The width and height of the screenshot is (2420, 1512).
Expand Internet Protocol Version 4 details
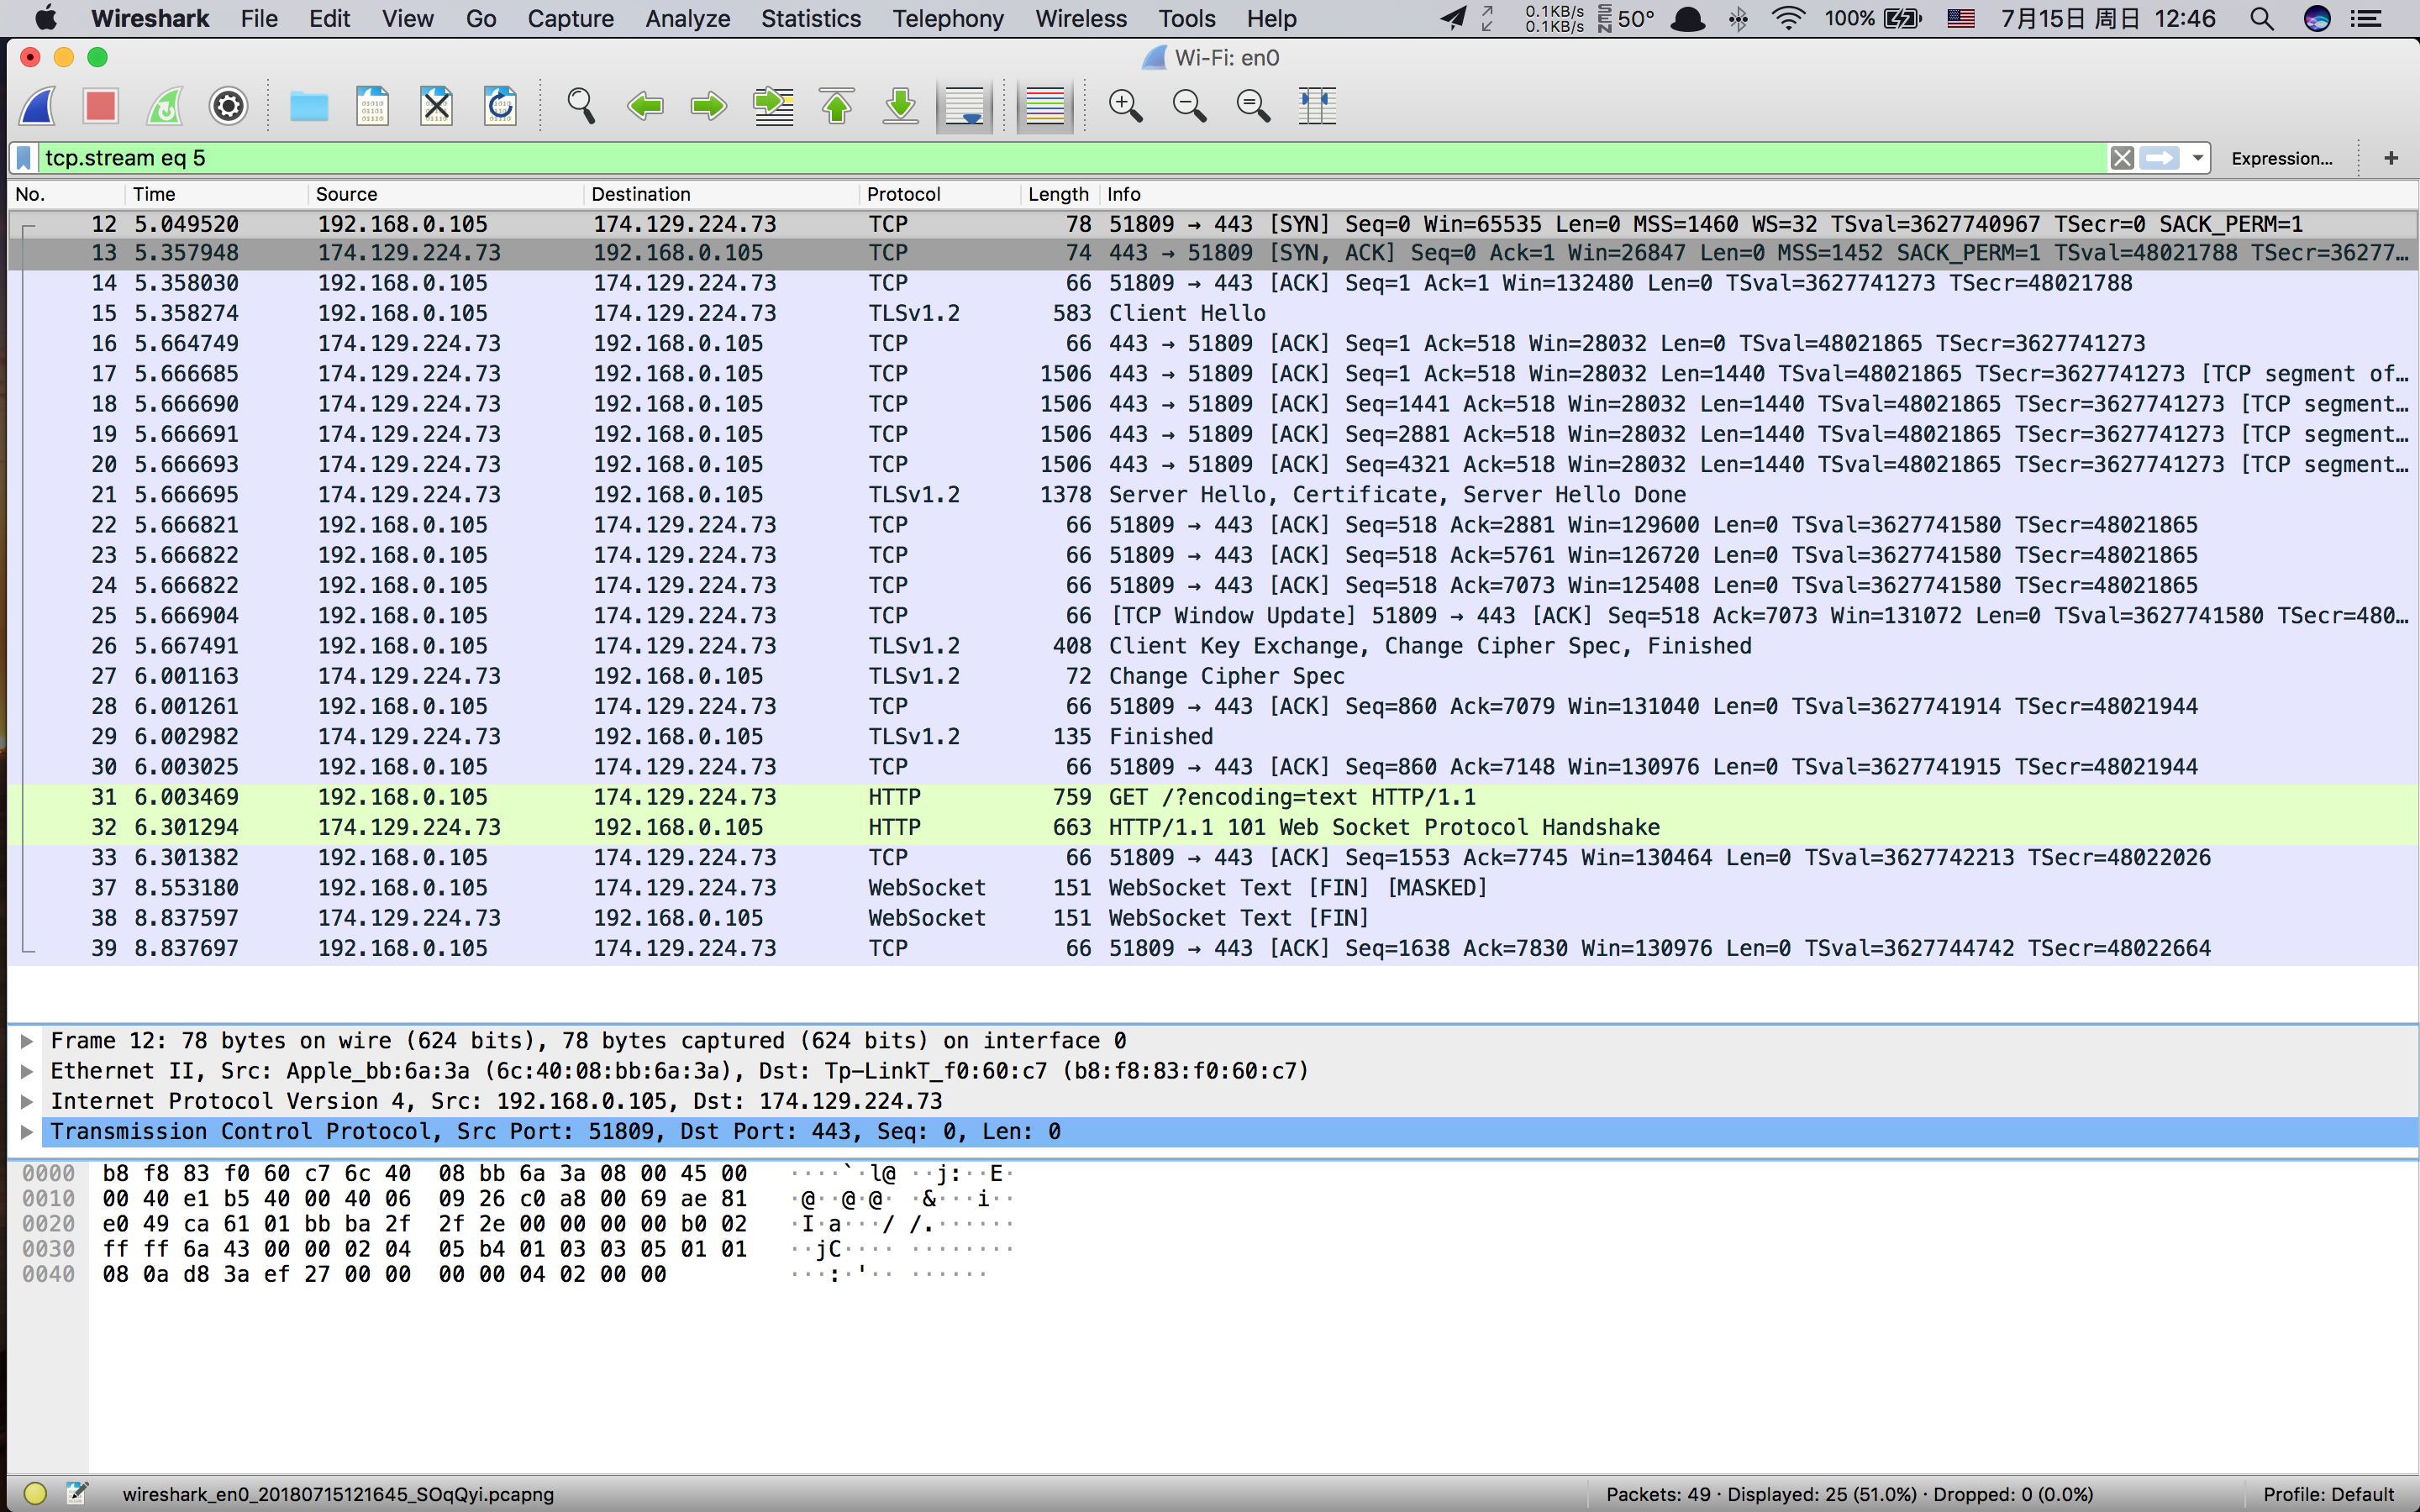pyautogui.click(x=27, y=1101)
